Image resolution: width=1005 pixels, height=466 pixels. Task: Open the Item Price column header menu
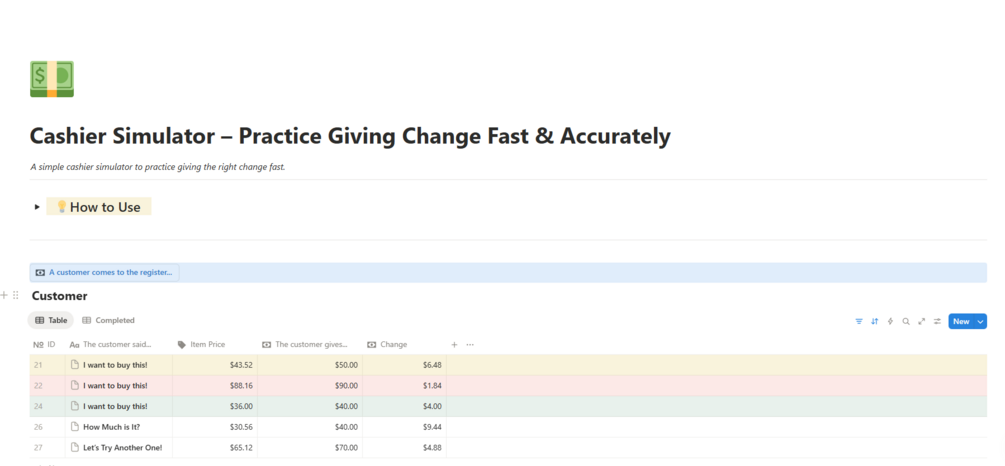pyautogui.click(x=208, y=345)
